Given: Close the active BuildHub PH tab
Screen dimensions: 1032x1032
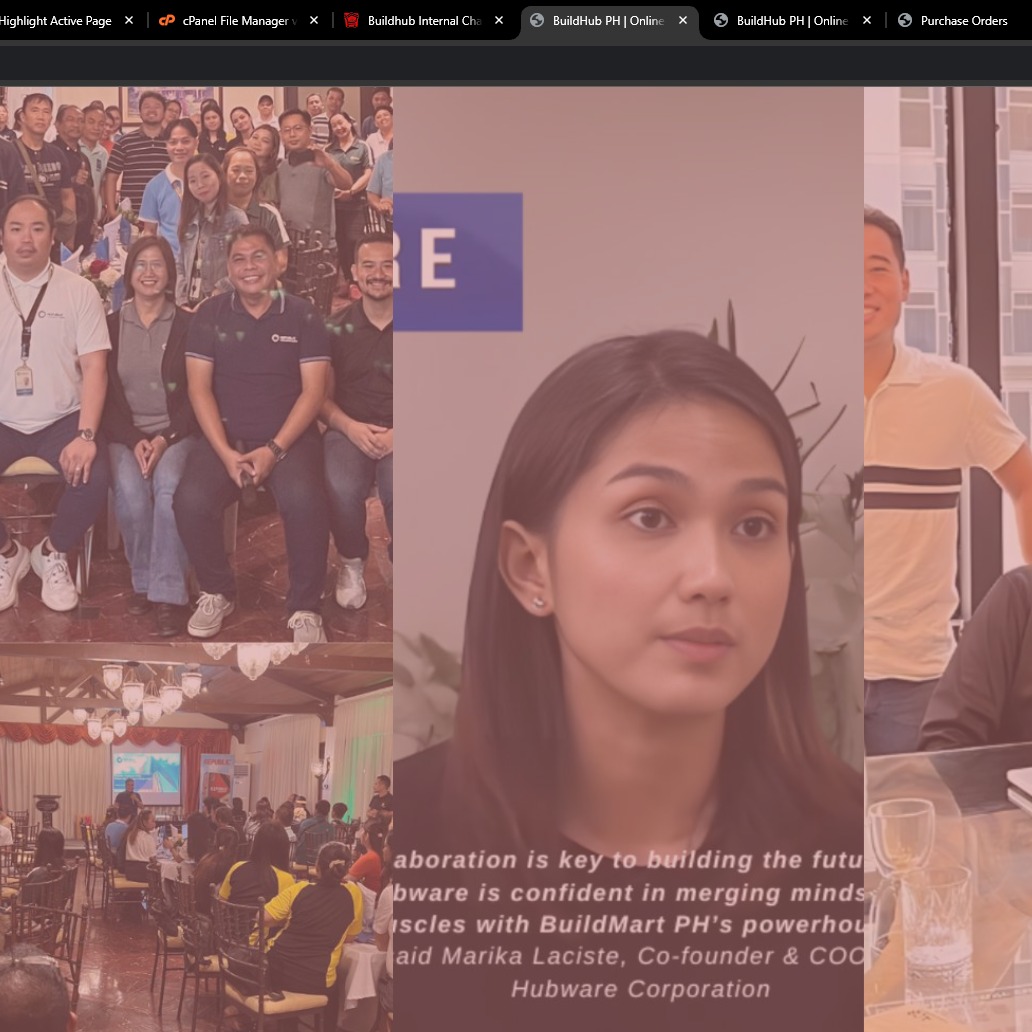Looking at the screenshot, I should coord(683,20).
